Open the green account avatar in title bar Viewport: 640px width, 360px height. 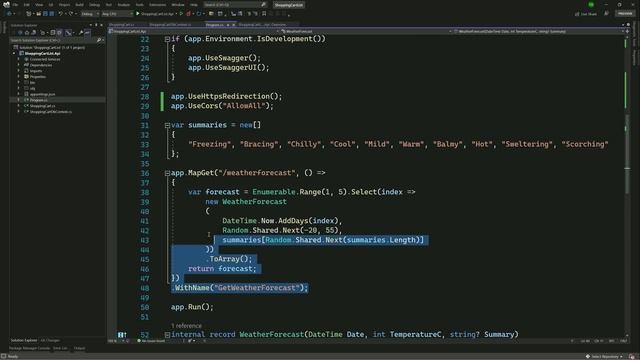[x=591, y=4]
